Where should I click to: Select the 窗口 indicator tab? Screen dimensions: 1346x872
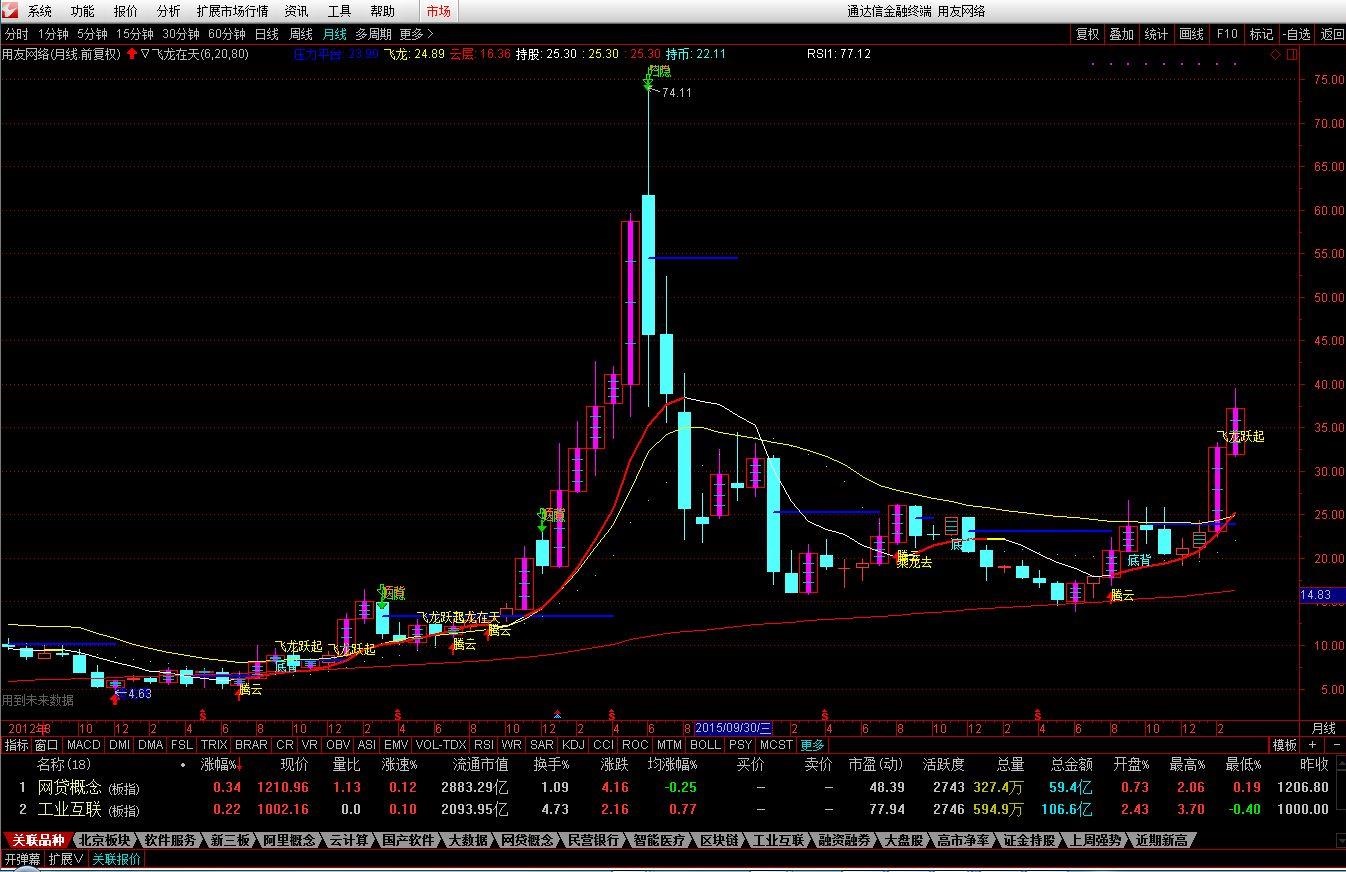pos(47,745)
